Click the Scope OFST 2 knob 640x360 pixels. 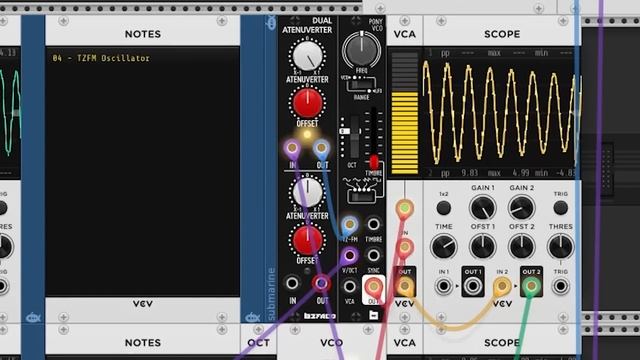click(522, 247)
